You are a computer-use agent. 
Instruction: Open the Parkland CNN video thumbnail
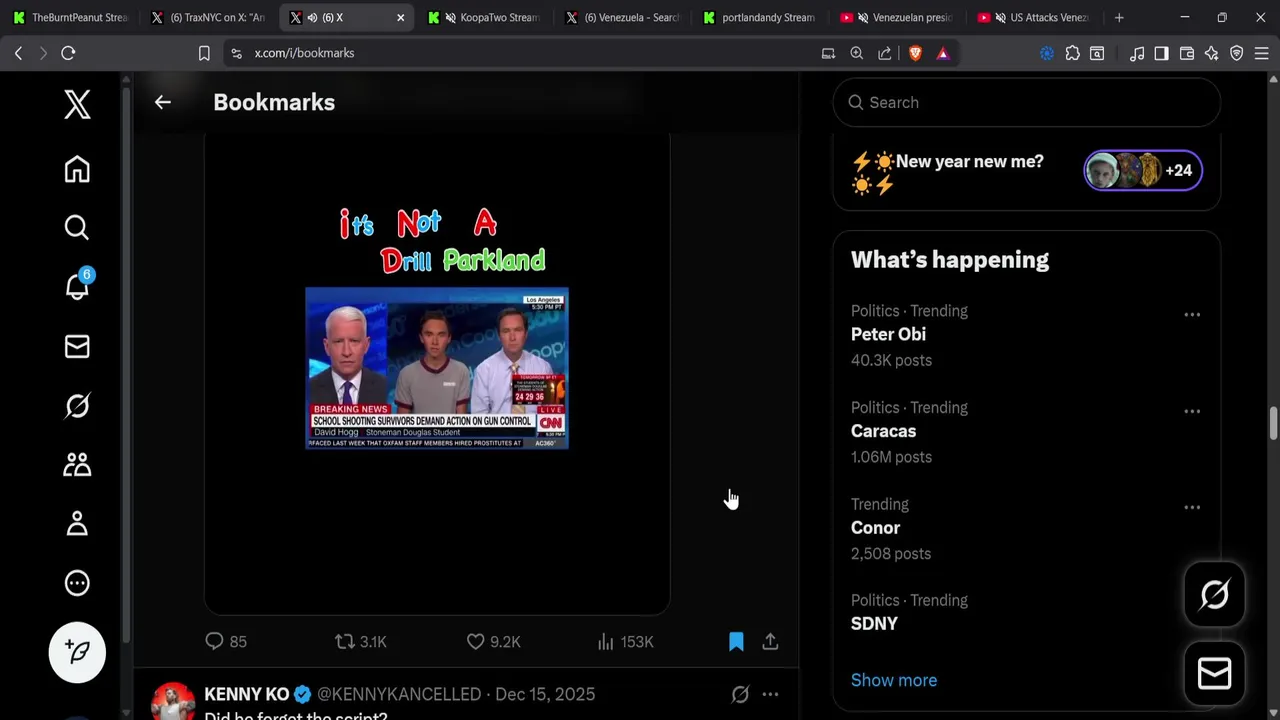(x=437, y=368)
